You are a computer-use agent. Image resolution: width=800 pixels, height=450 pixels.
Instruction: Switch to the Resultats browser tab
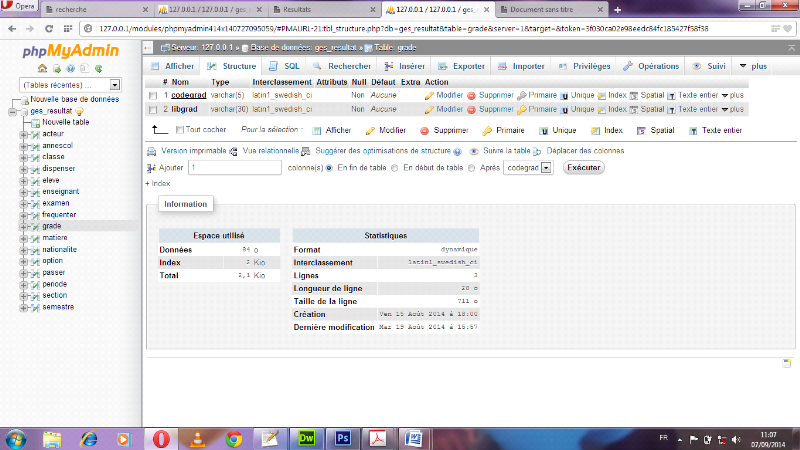tap(323, 10)
